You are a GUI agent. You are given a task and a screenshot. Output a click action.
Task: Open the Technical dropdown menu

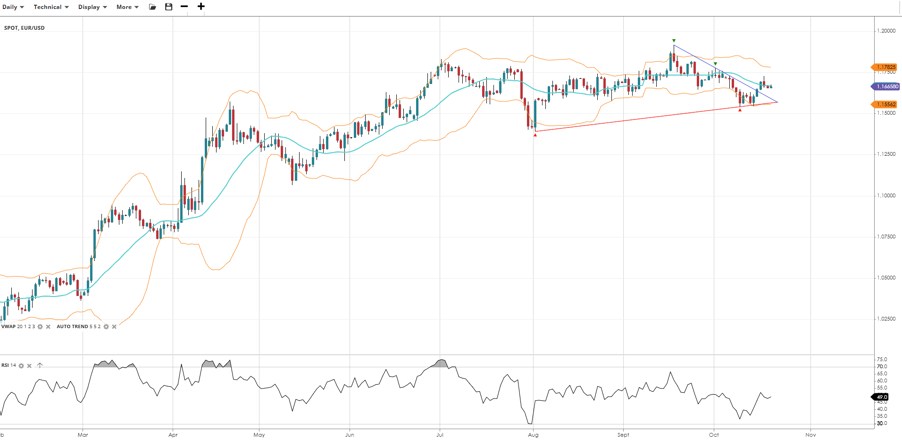tap(51, 7)
